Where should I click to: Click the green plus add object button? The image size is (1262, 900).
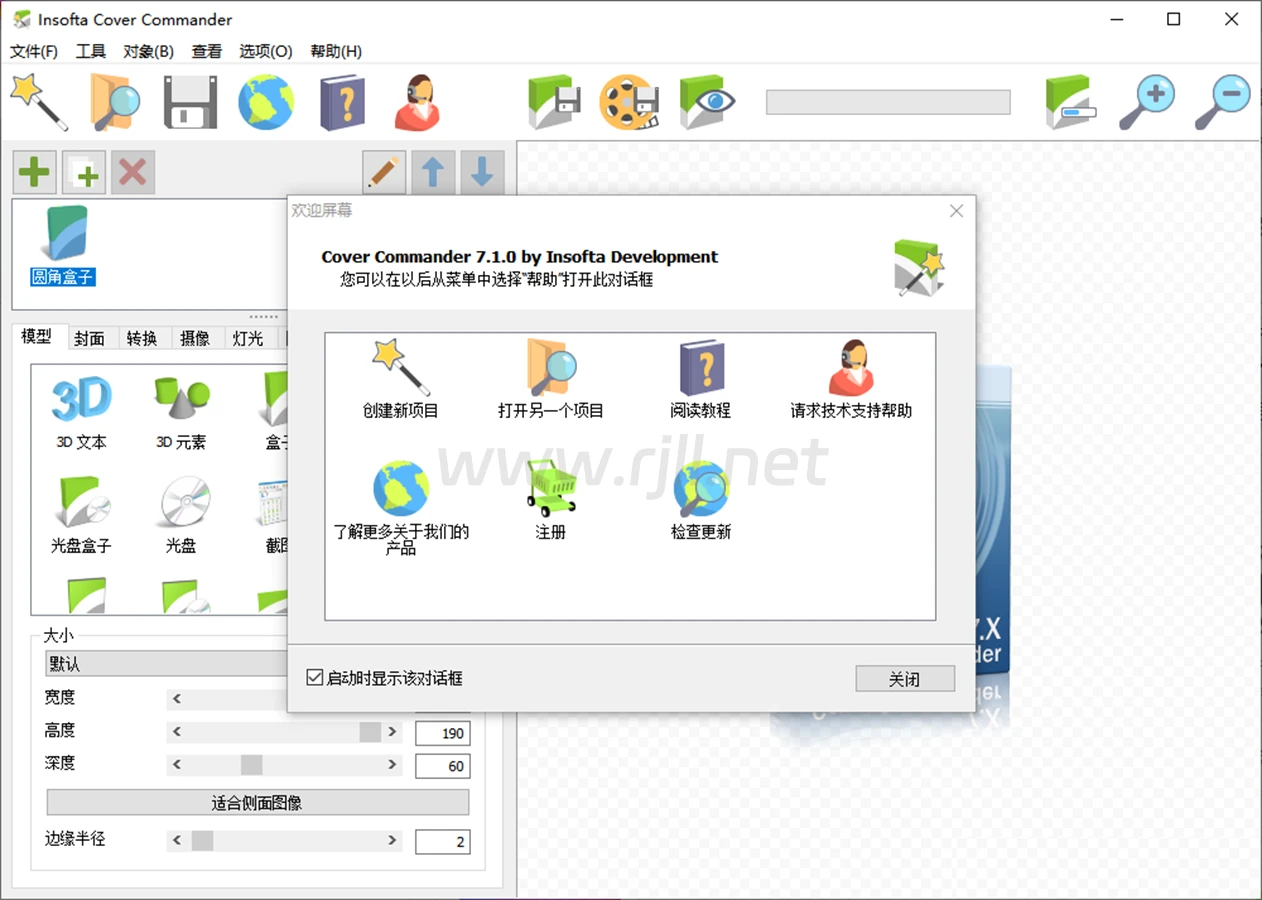click(x=35, y=173)
